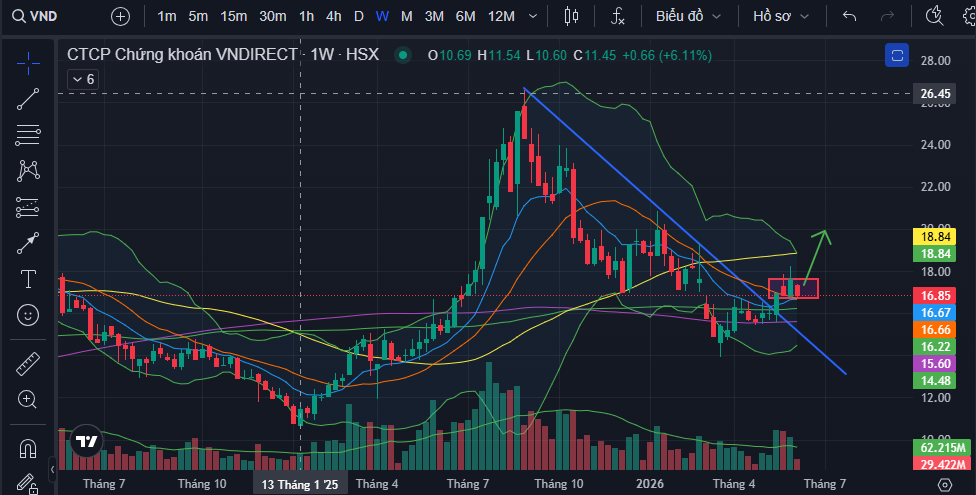Select the trend line drawing tool

click(x=28, y=99)
